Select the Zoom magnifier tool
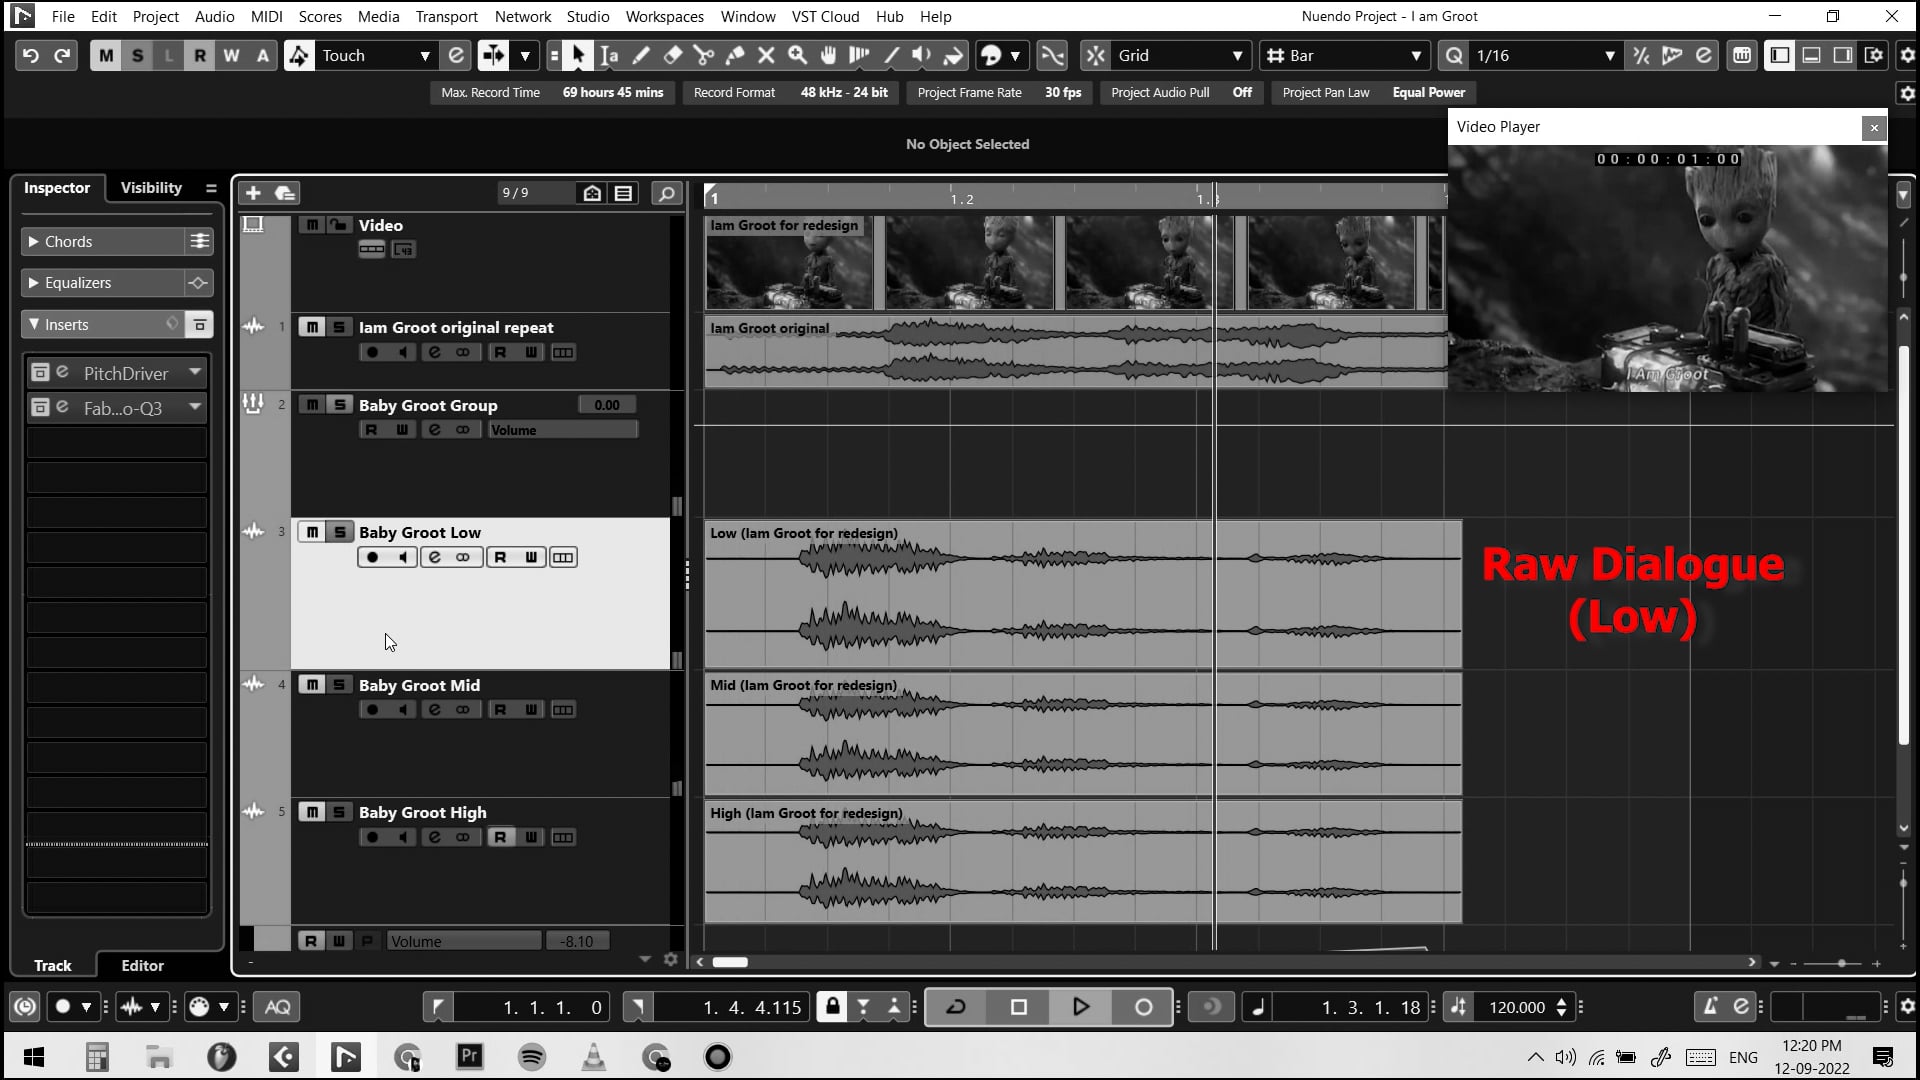The width and height of the screenshot is (1920, 1080). tap(797, 56)
